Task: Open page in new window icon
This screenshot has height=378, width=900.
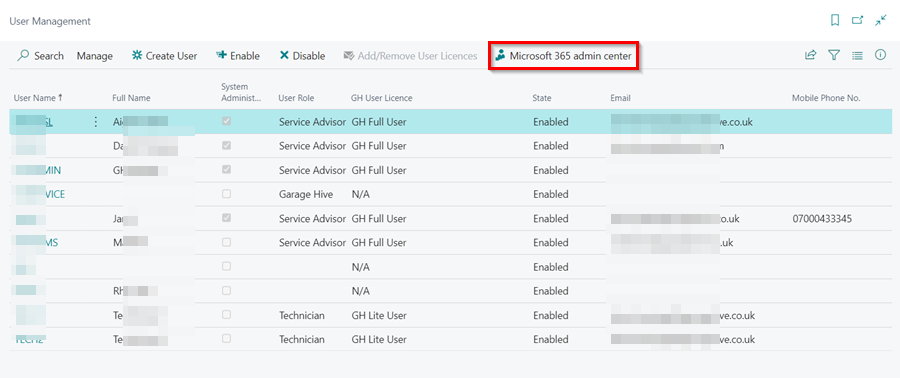Action: (x=858, y=21)
